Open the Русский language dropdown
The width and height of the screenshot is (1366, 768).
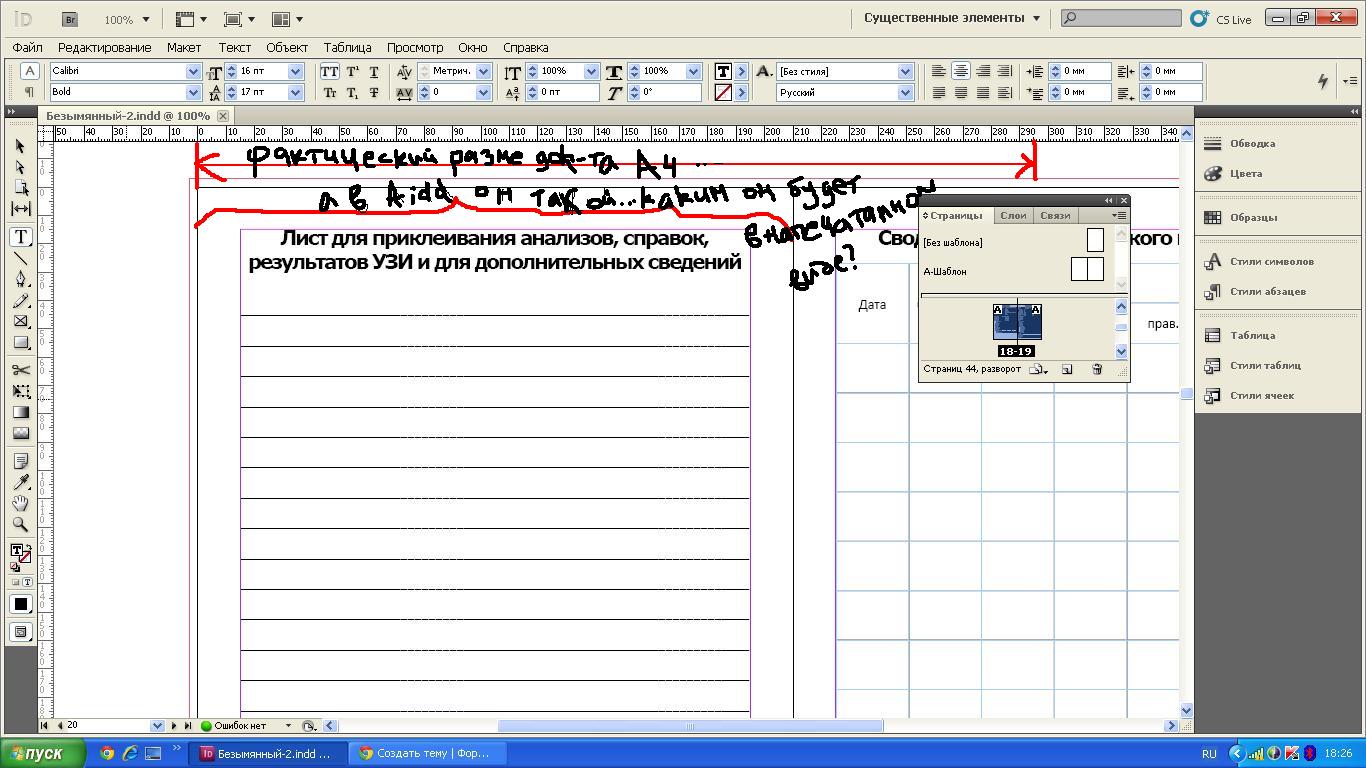[x=905, y=92]
